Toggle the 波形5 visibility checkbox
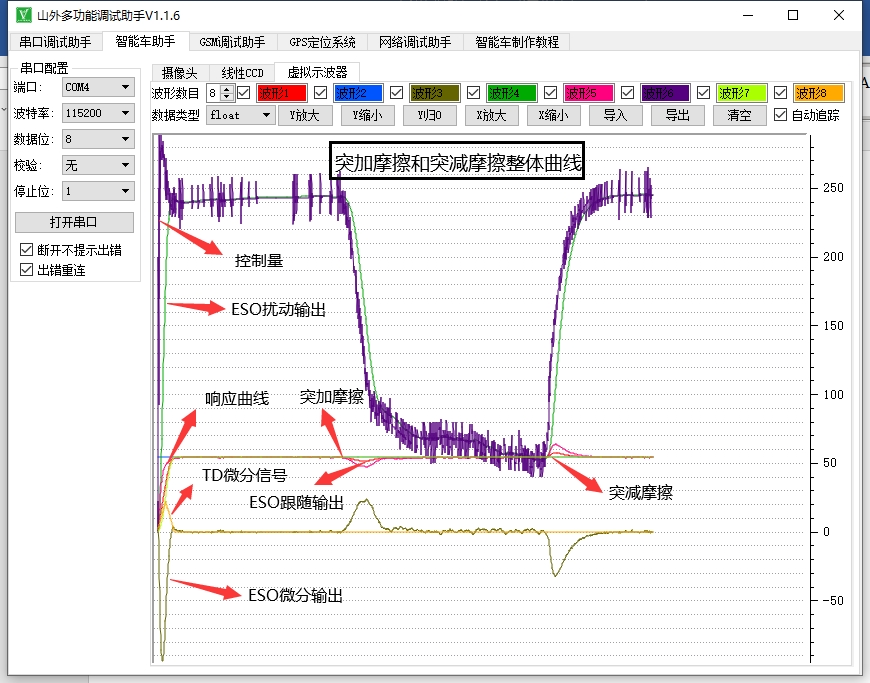 tap(550, 93)
